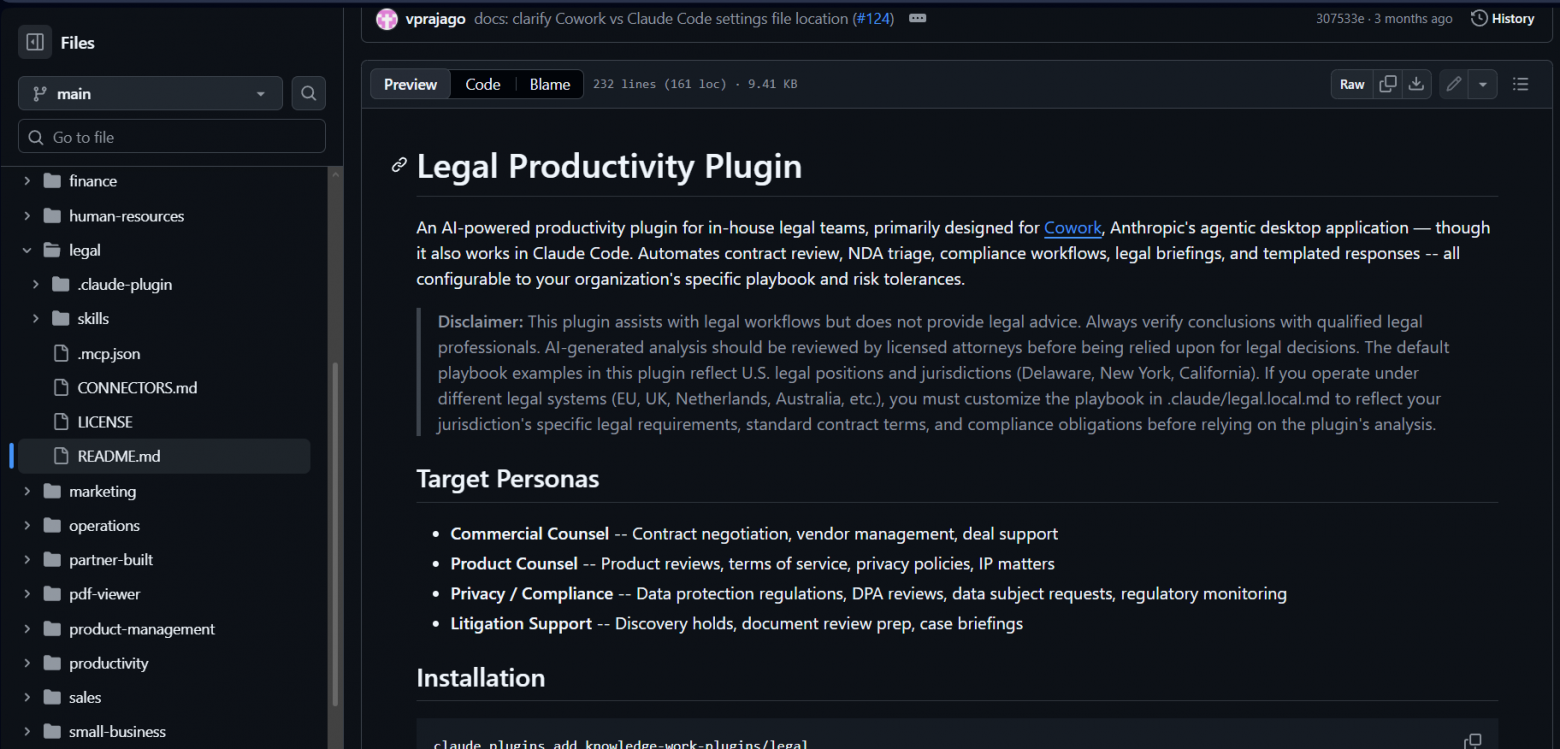Open pull request #124 link
The image size is (1560, 749).
click(x=874, y=18)
